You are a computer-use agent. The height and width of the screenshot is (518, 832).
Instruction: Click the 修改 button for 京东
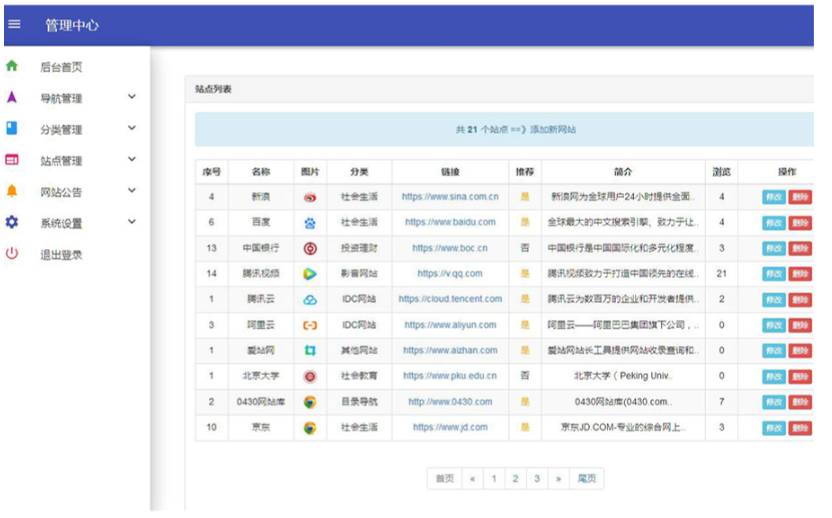pyautogui.click(x=774, y=428)
